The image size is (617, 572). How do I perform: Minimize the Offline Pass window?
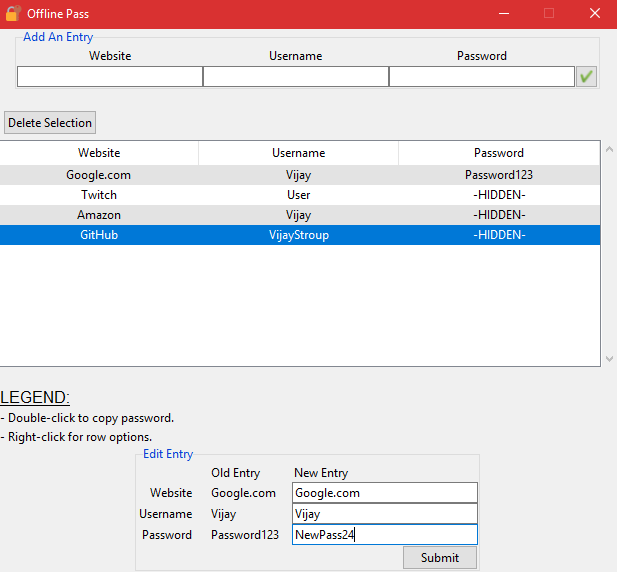click(x=504, y=13)
